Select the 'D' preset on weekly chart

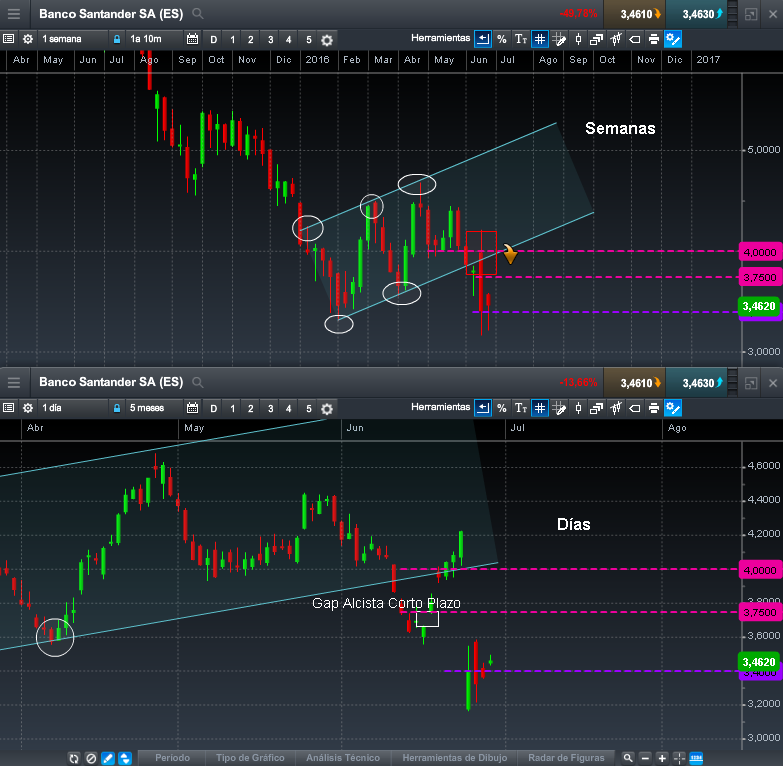pos(214,39)
